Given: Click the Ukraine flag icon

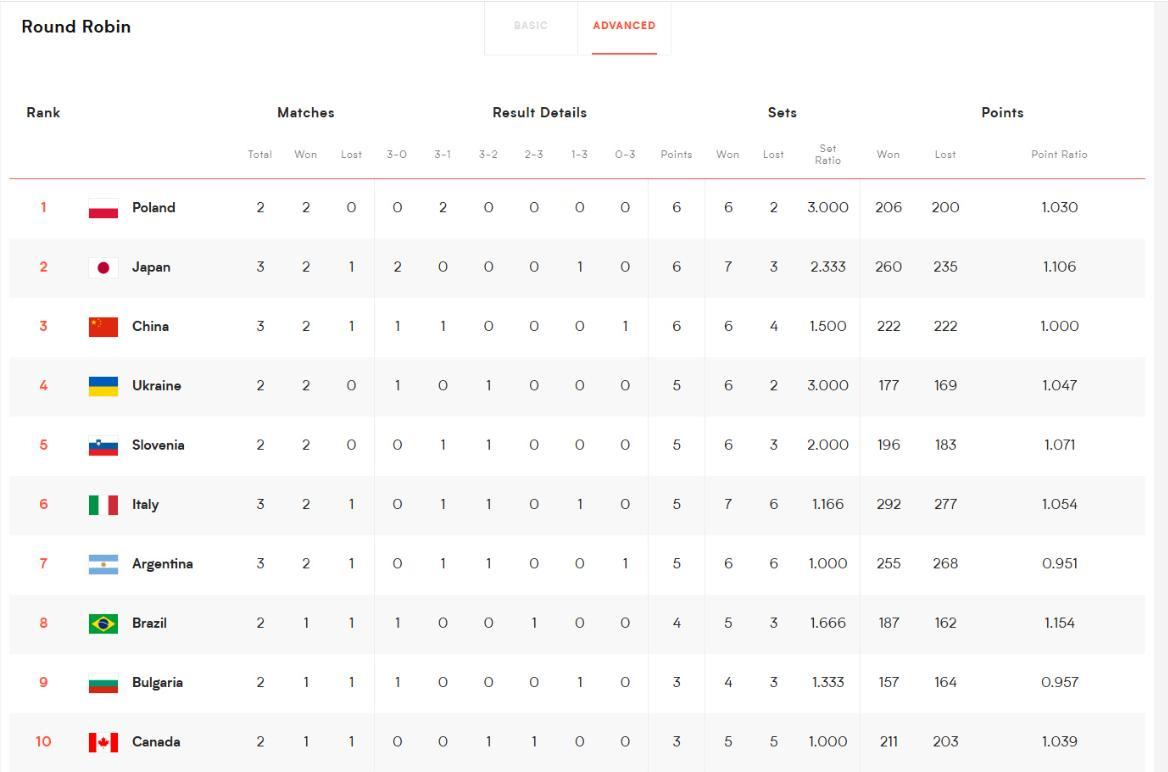Looking at the screenshot, I should 104,386.
